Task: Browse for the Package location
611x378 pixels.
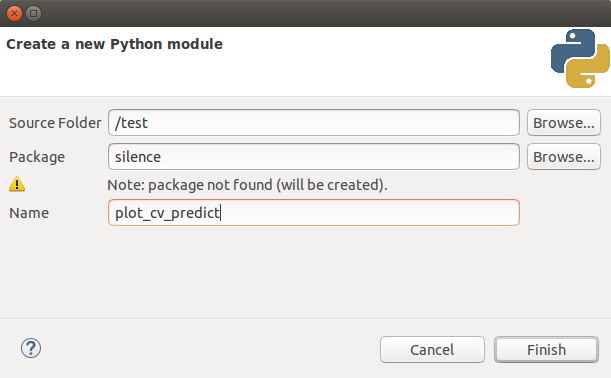Action: [x=563, y=157]
